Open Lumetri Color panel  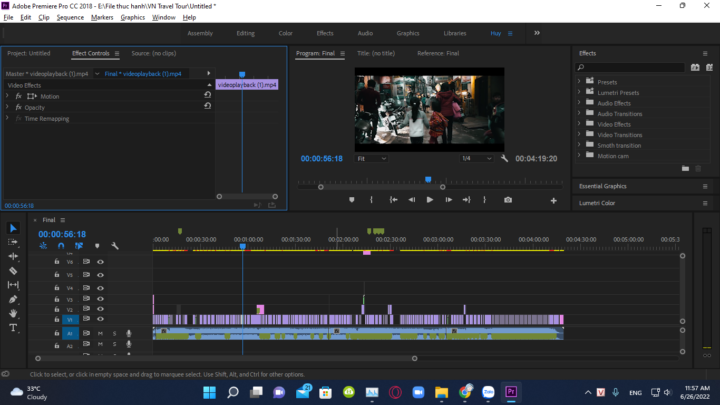click(x=597, y=203)
